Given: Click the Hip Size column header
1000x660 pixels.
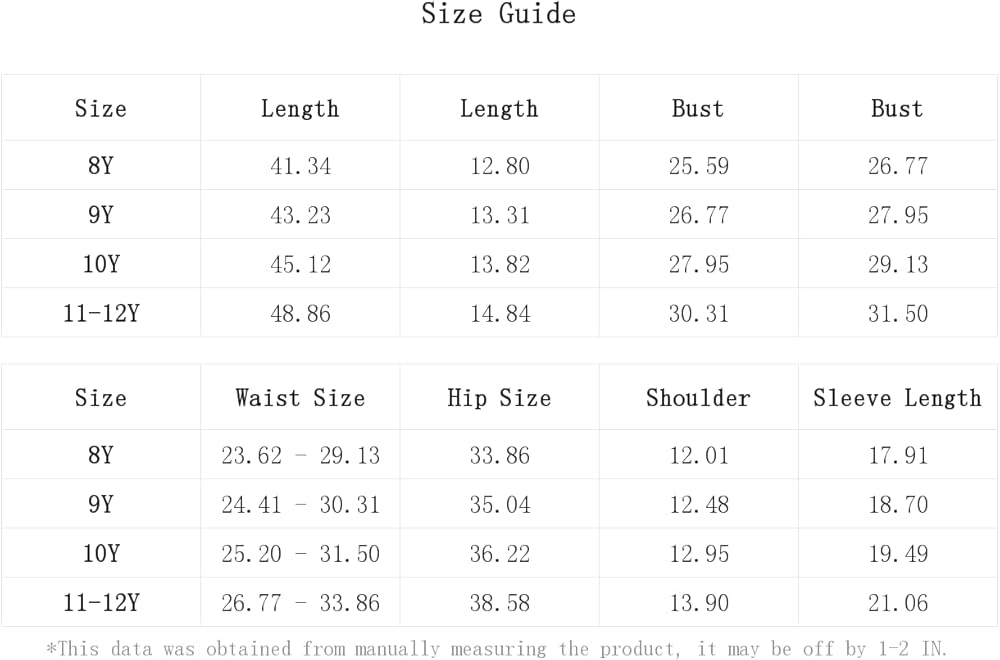Looking at the screenshot, I should tap(499, 398).
